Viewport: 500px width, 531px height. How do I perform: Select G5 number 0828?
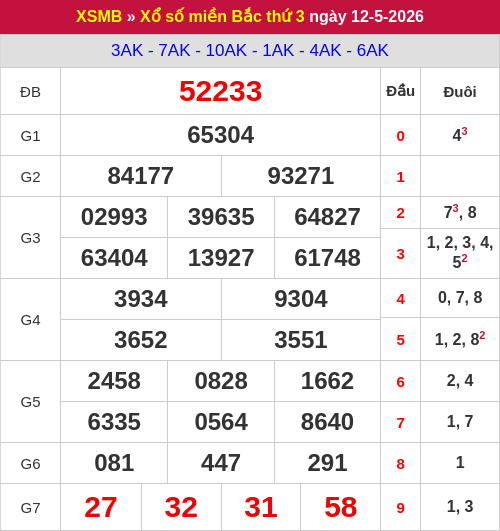221,381
